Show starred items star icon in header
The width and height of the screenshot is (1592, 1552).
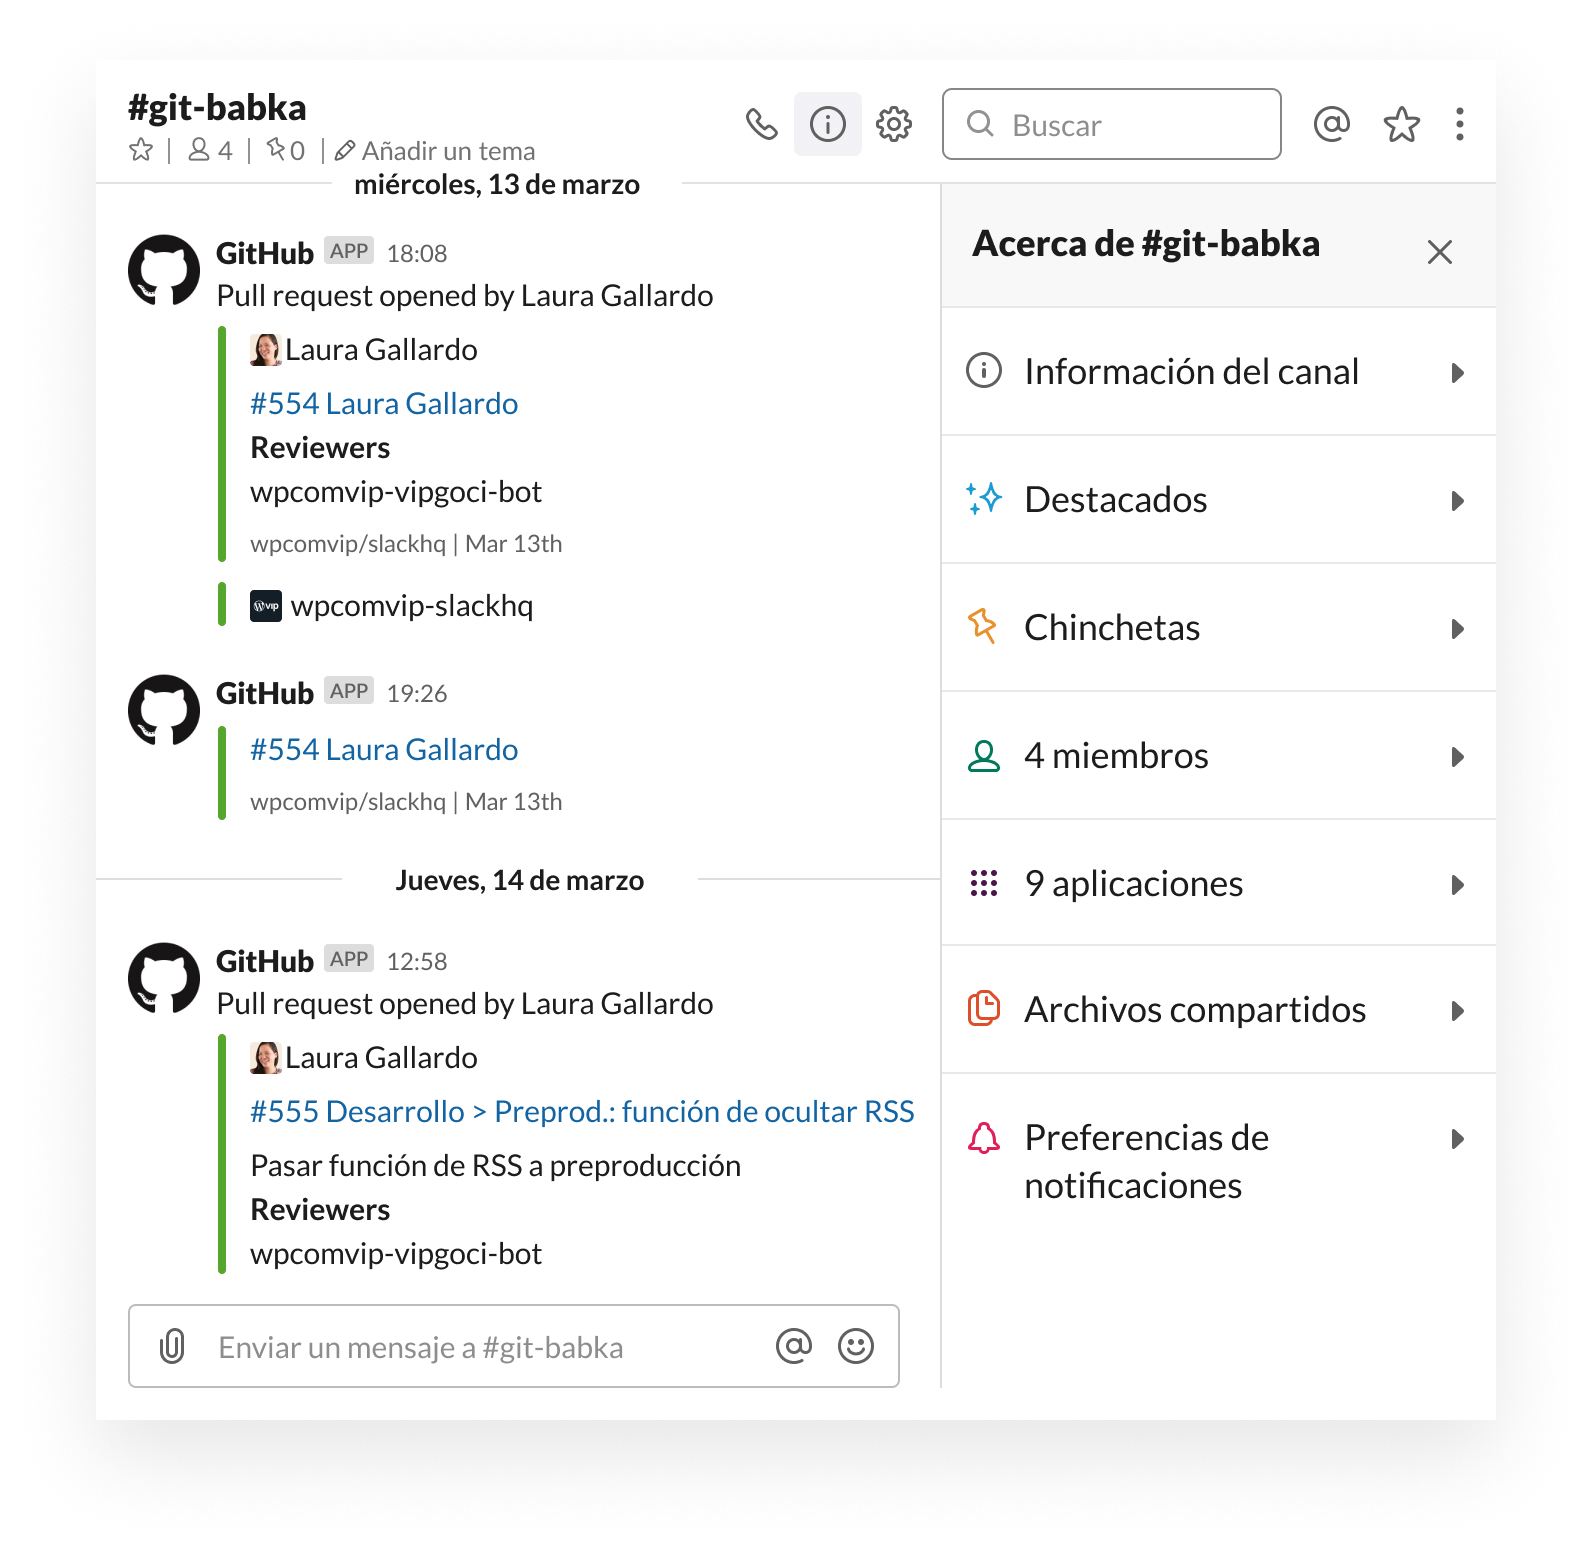pyautogui.click(x=1402, y=124)
